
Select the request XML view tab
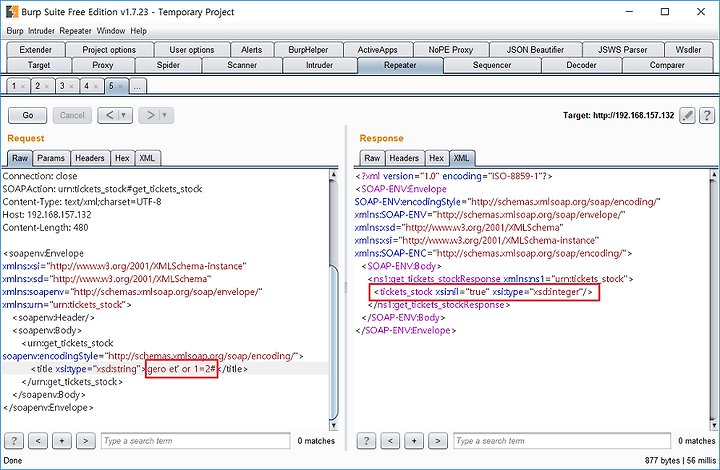147,158
